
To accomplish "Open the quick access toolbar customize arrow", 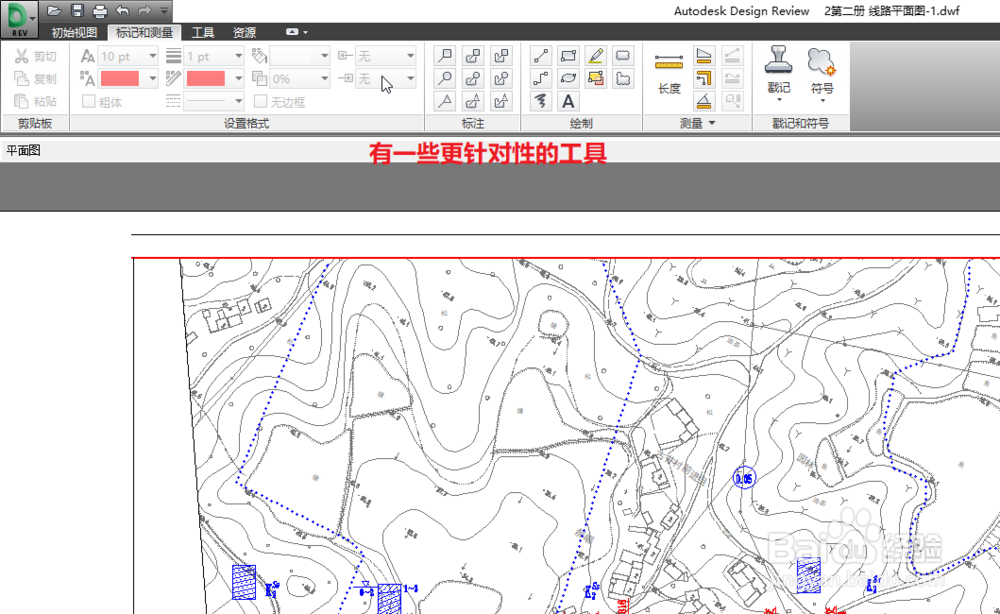I will (164, 11).
